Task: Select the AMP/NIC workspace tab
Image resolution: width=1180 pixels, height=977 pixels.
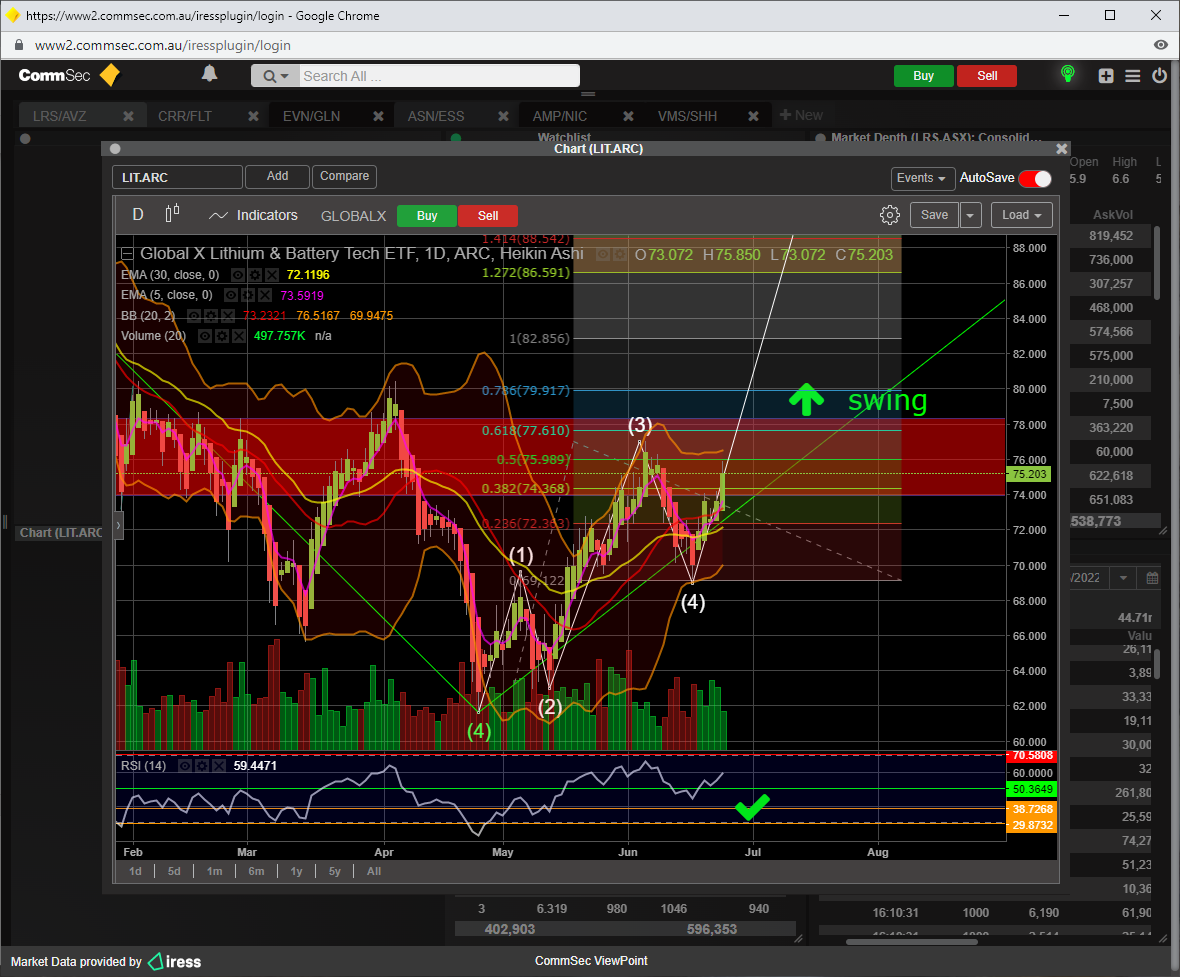Action: [x=560, y=116]
